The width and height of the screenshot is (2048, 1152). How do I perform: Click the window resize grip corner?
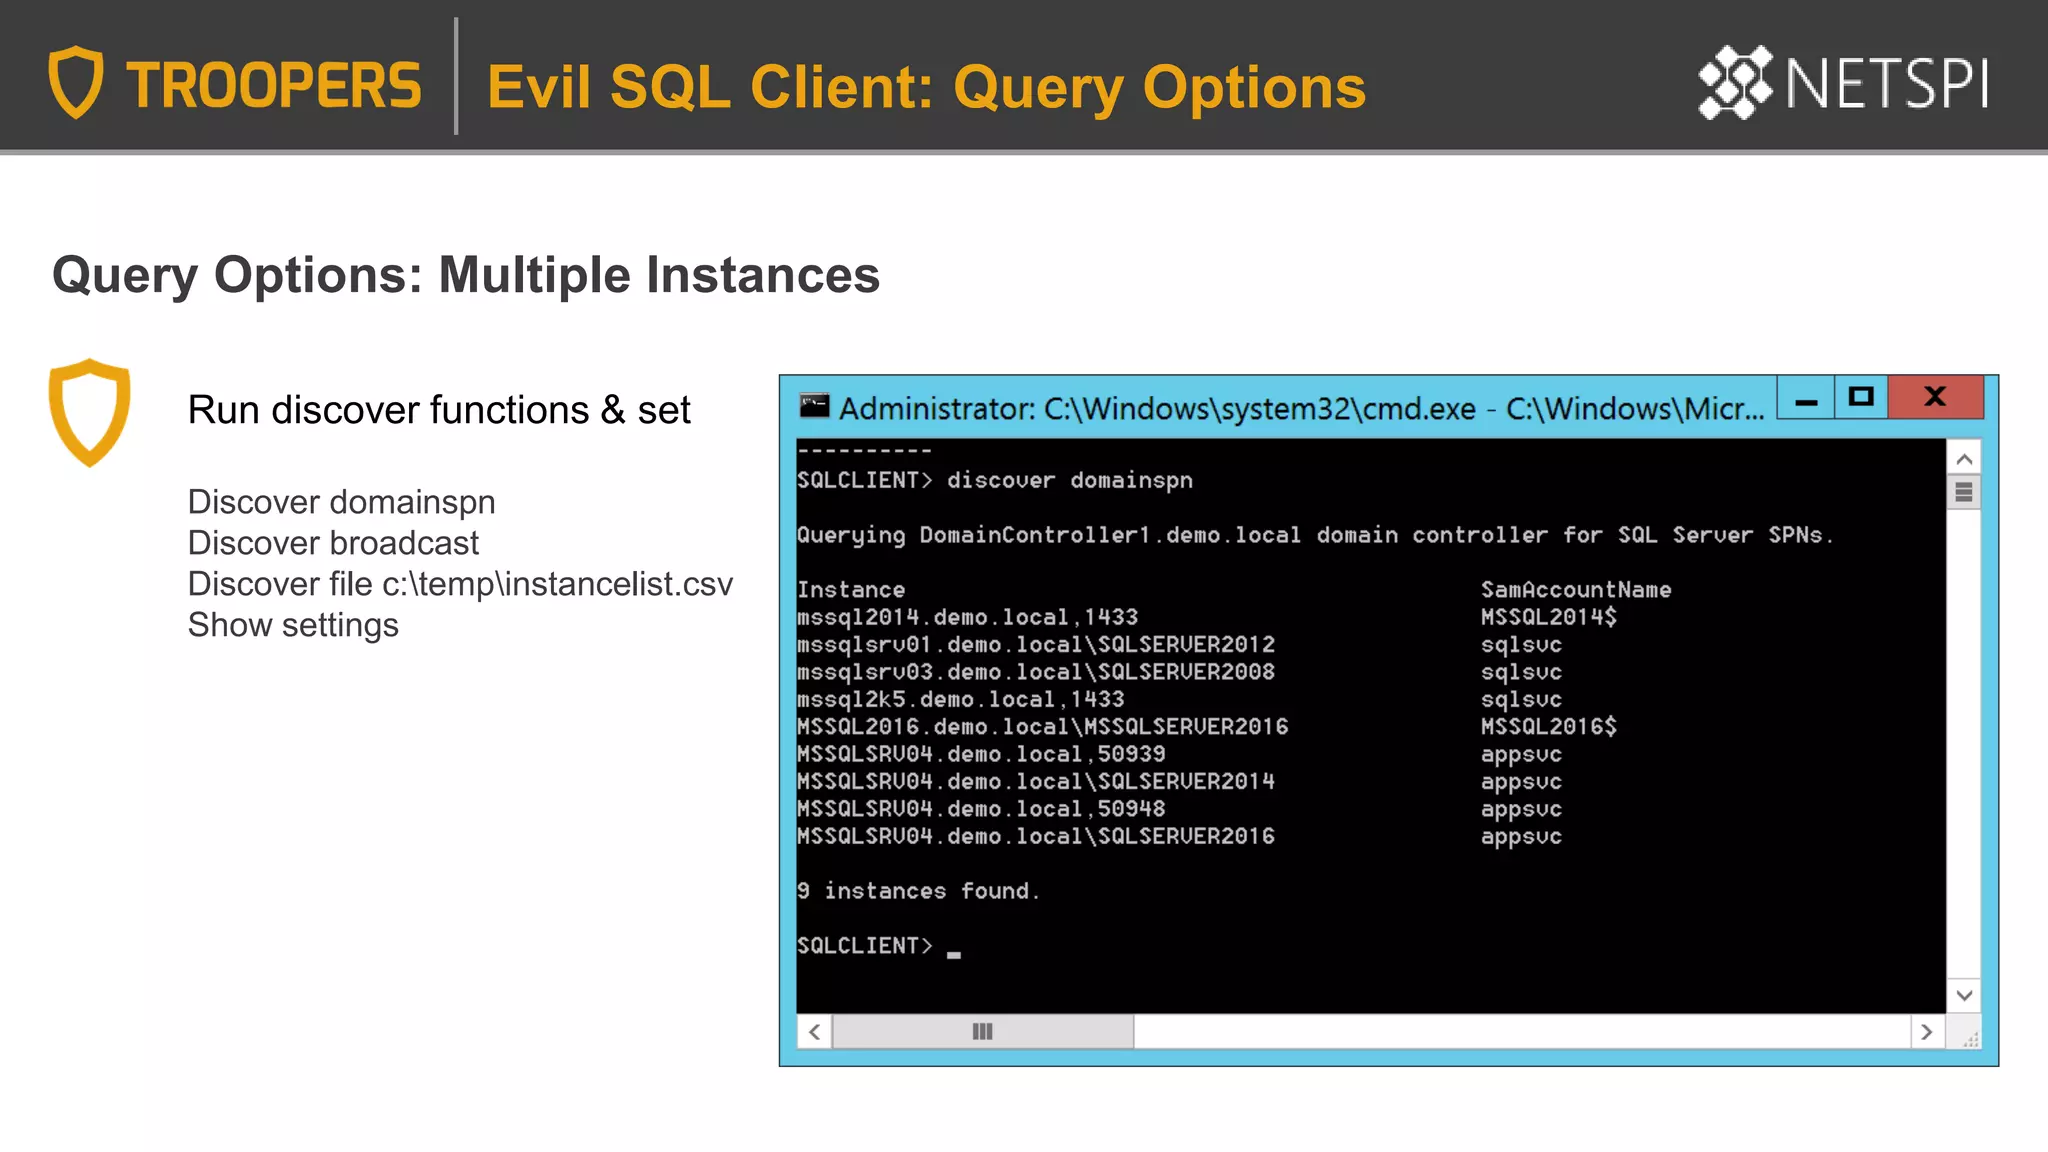point(1969,1038)
